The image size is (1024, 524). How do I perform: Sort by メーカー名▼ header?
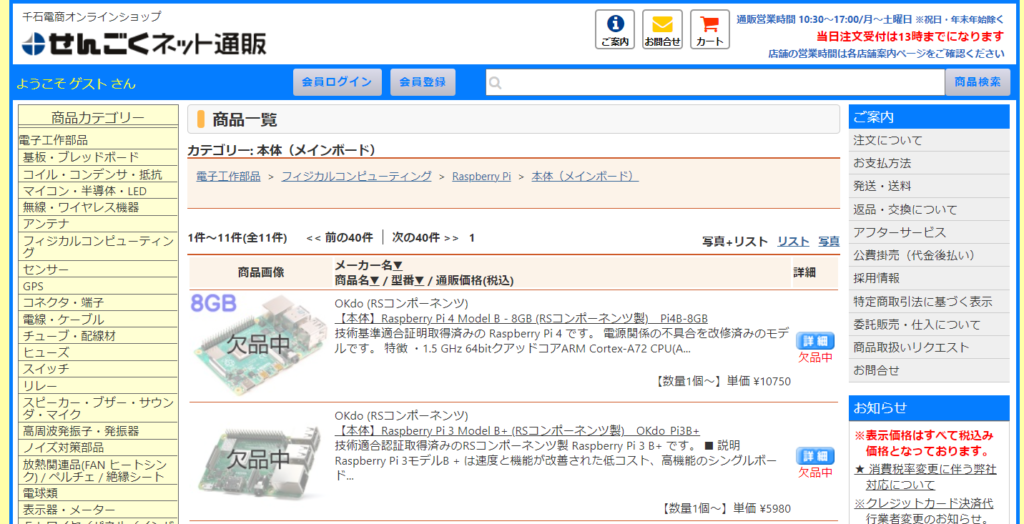(x=368, y=265)
